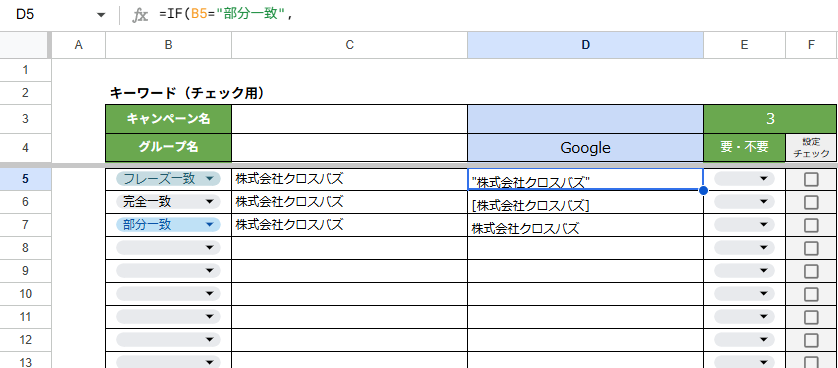The height and width of the screenshot is (368, 838).
Task: Open 完全一致 dropdown in row 6
Action: pos(168,202)
